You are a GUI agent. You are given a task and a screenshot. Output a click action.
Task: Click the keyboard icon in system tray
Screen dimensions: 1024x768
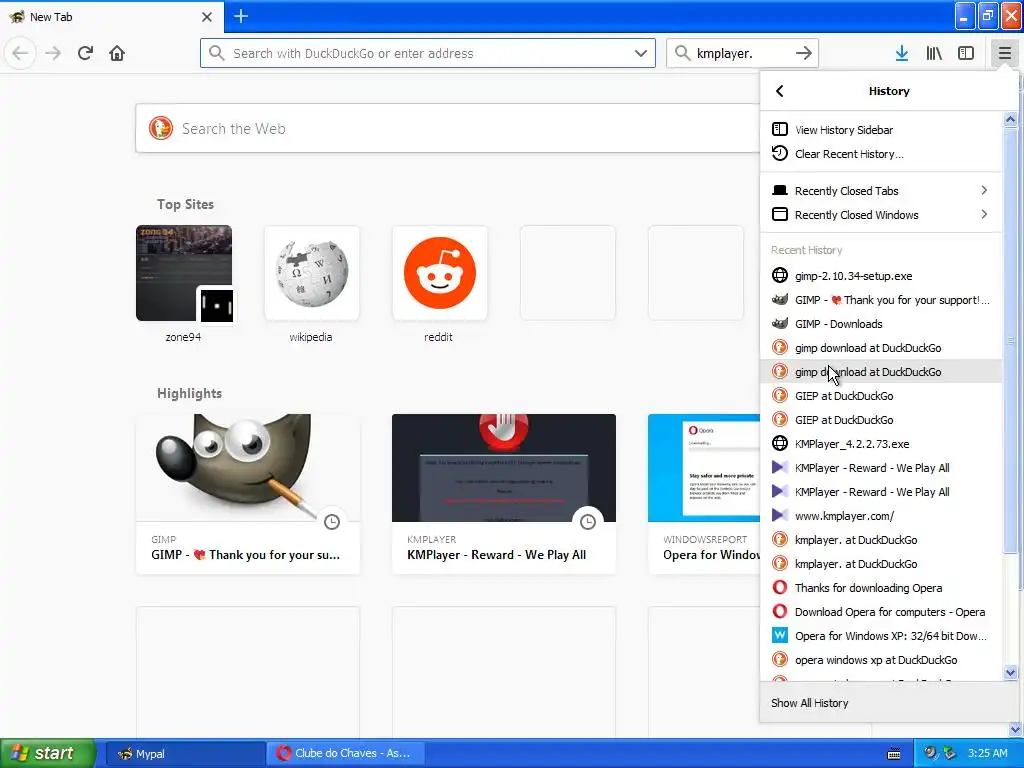coord(893,754)
